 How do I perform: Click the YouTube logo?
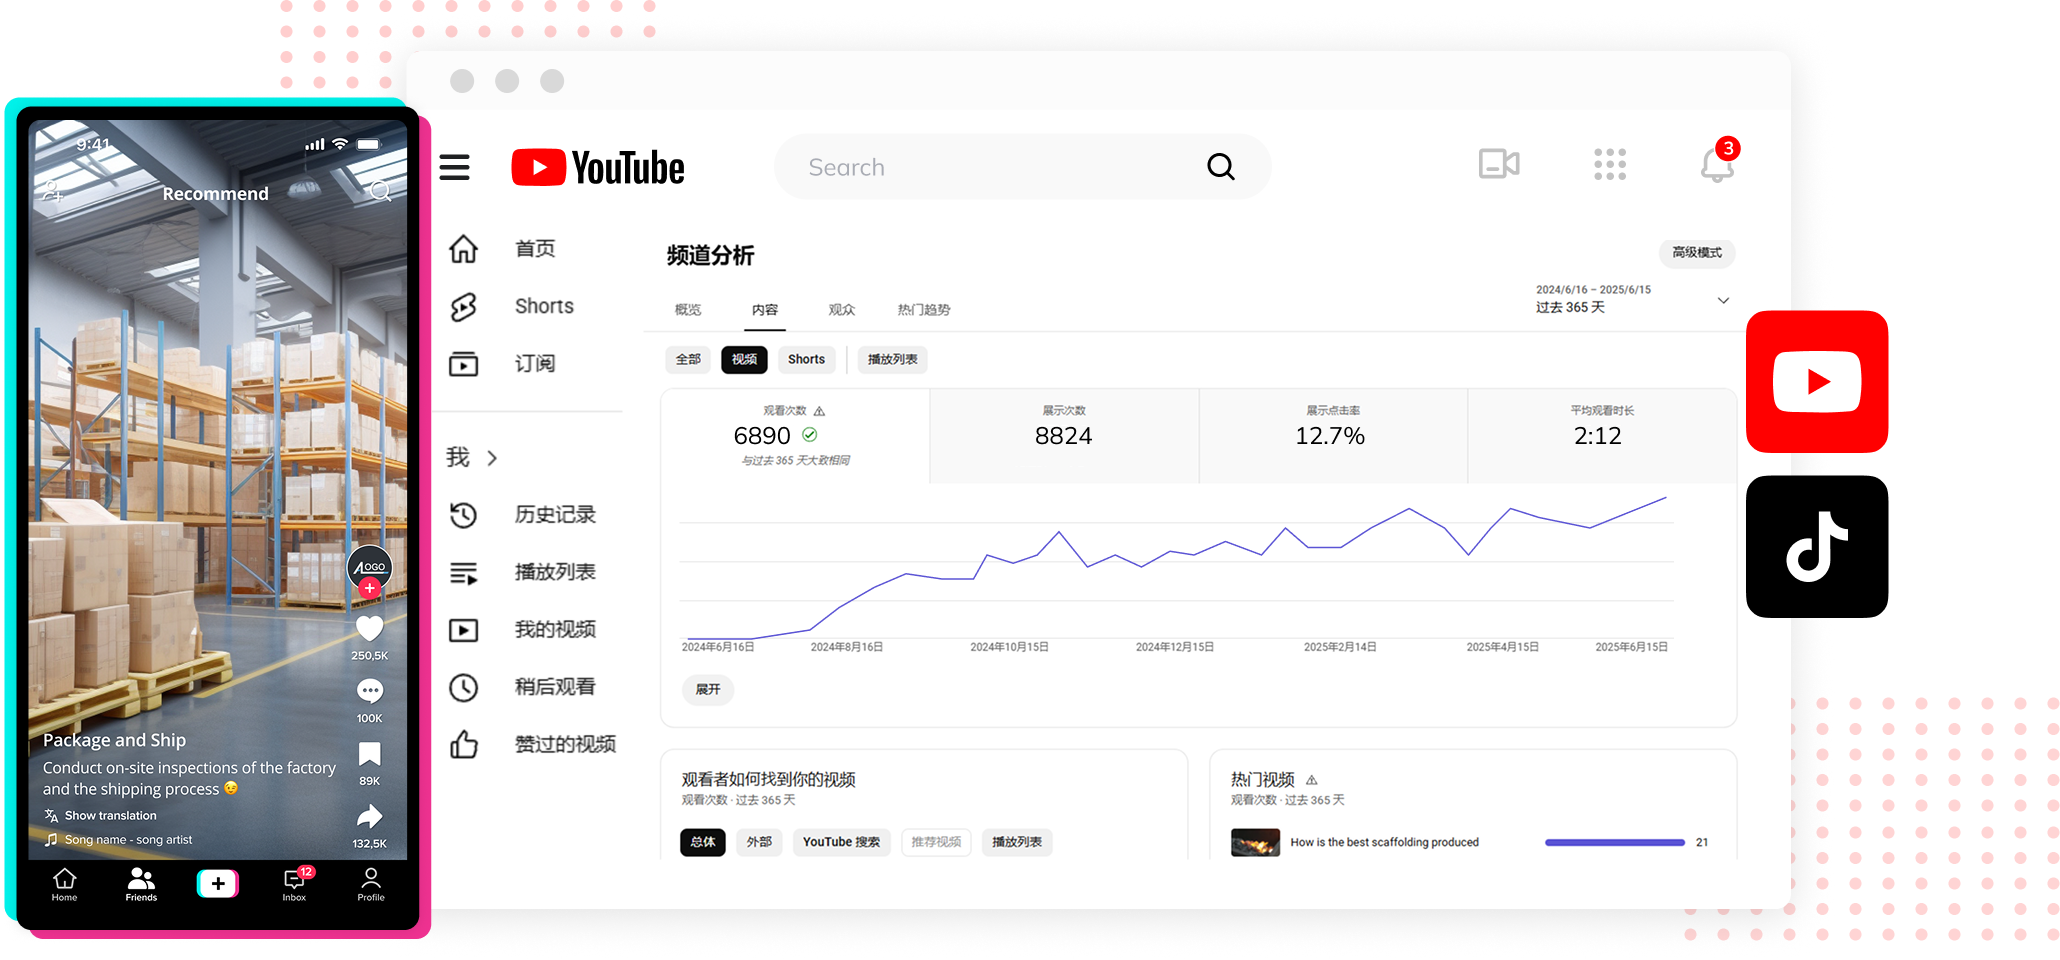[598, 167]
